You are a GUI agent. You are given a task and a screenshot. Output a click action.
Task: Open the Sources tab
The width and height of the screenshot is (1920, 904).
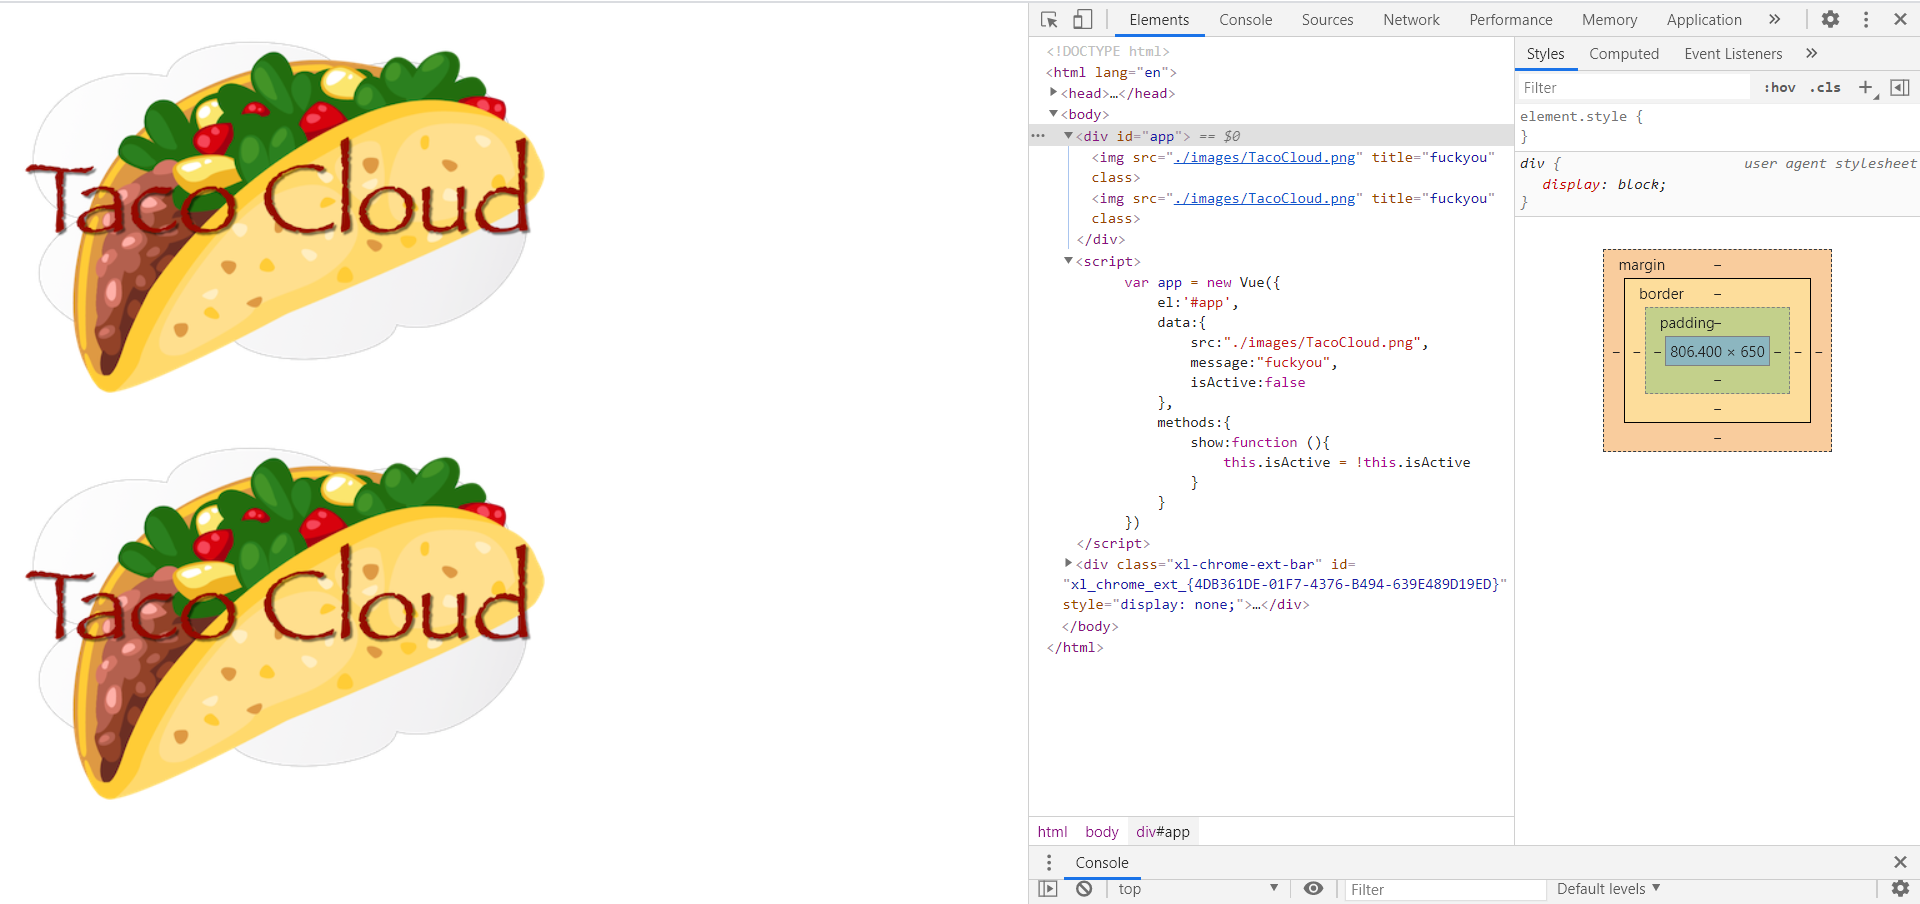[x=1327, y=19]
